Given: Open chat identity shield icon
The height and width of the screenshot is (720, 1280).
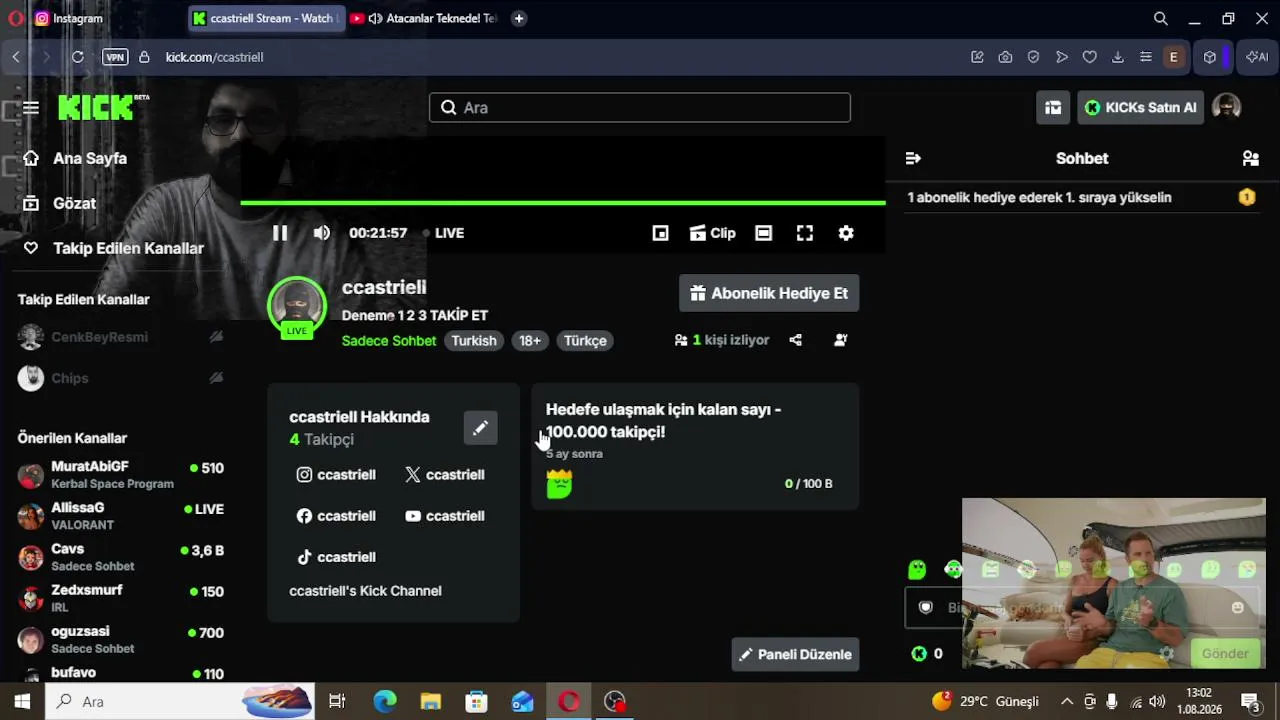Looking at the screenshot, I should tap(926, 607).
